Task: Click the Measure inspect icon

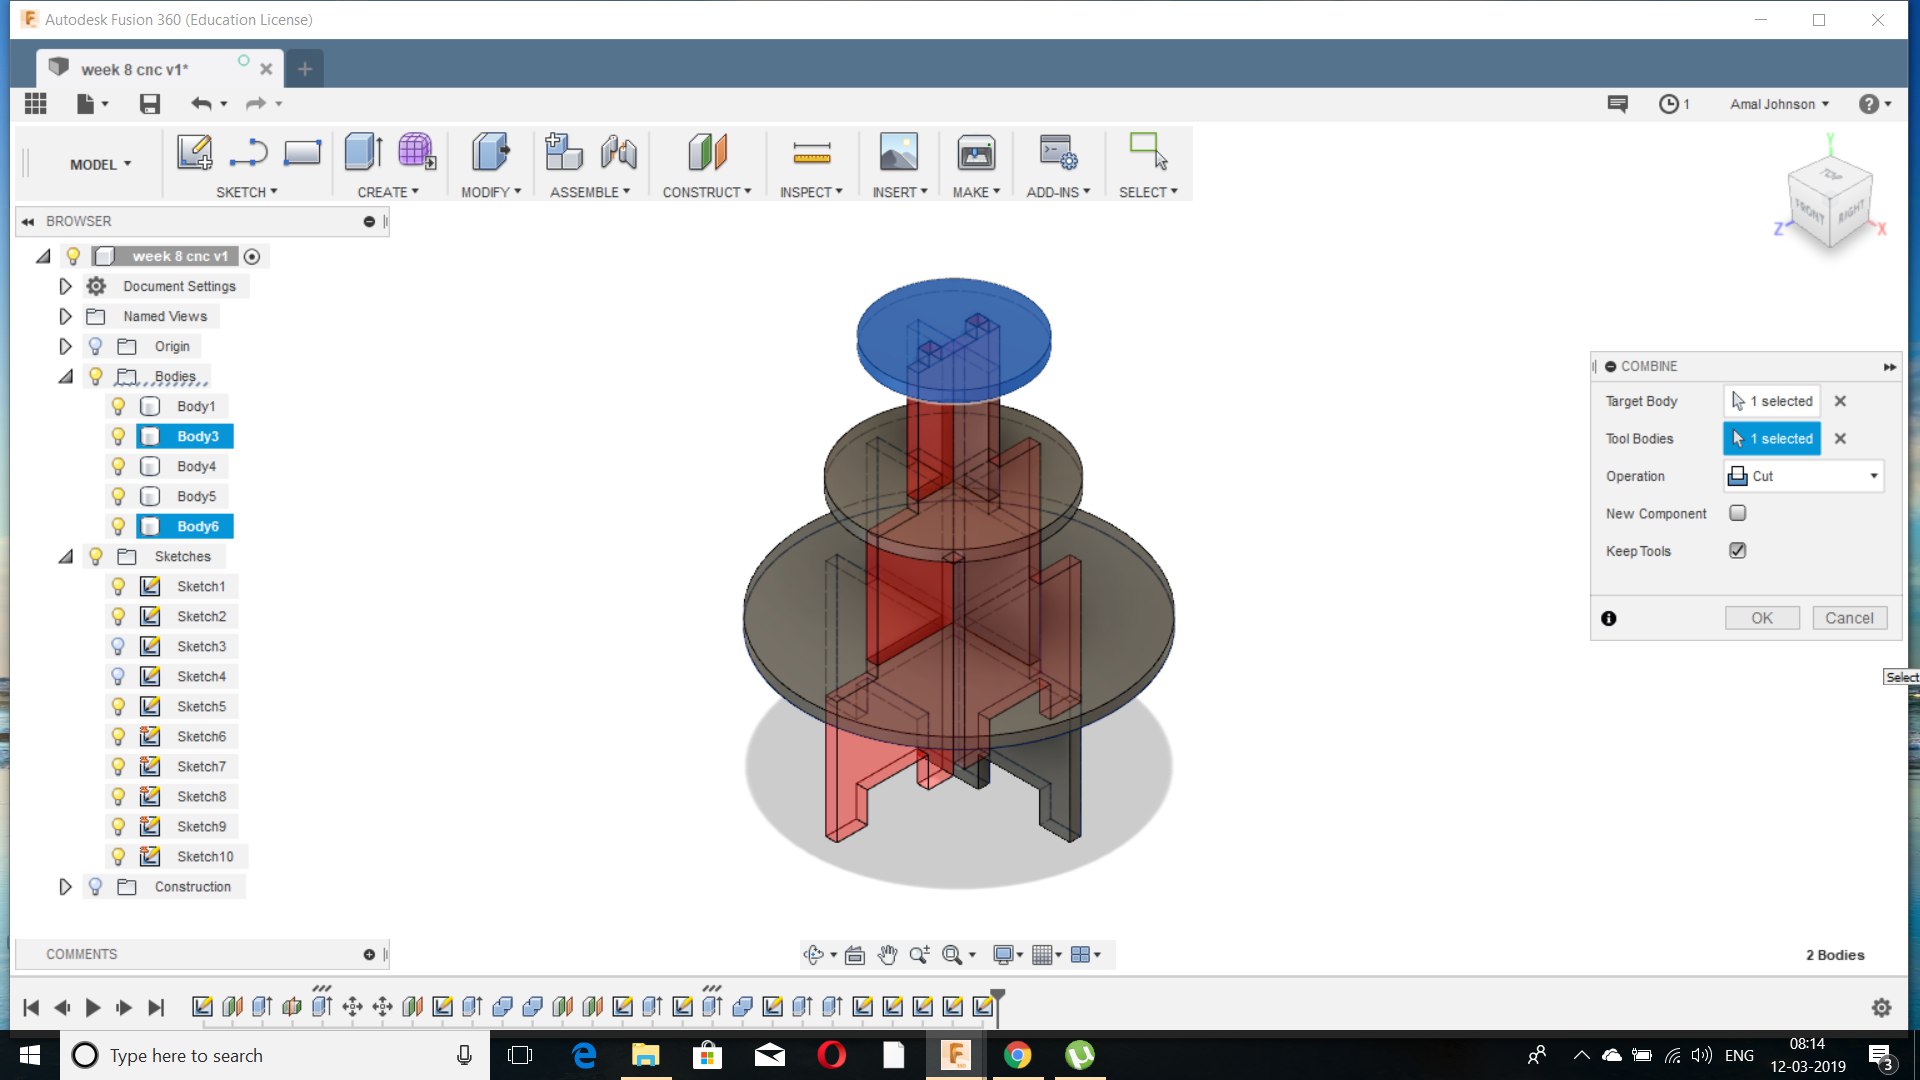Action: (x=811, y=153)
